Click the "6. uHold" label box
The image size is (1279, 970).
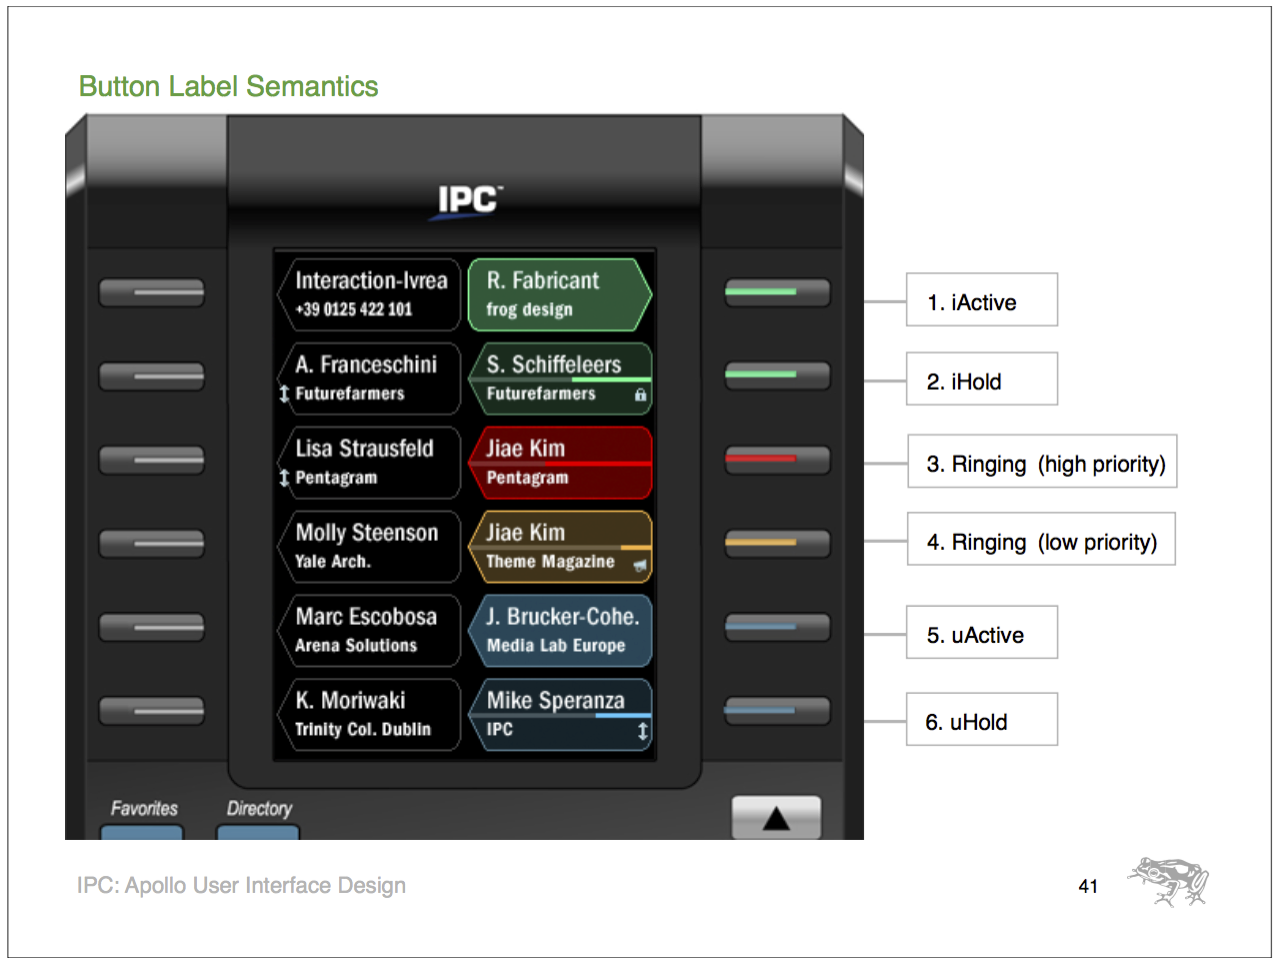point(982,720)
